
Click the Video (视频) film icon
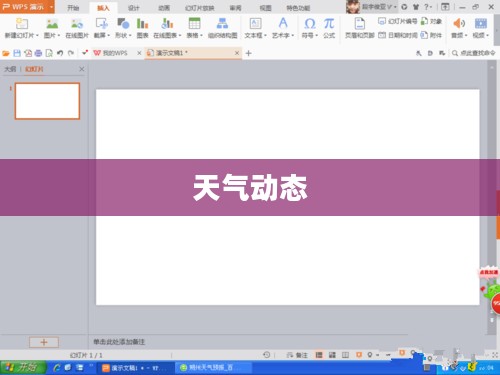pos(481,23)
